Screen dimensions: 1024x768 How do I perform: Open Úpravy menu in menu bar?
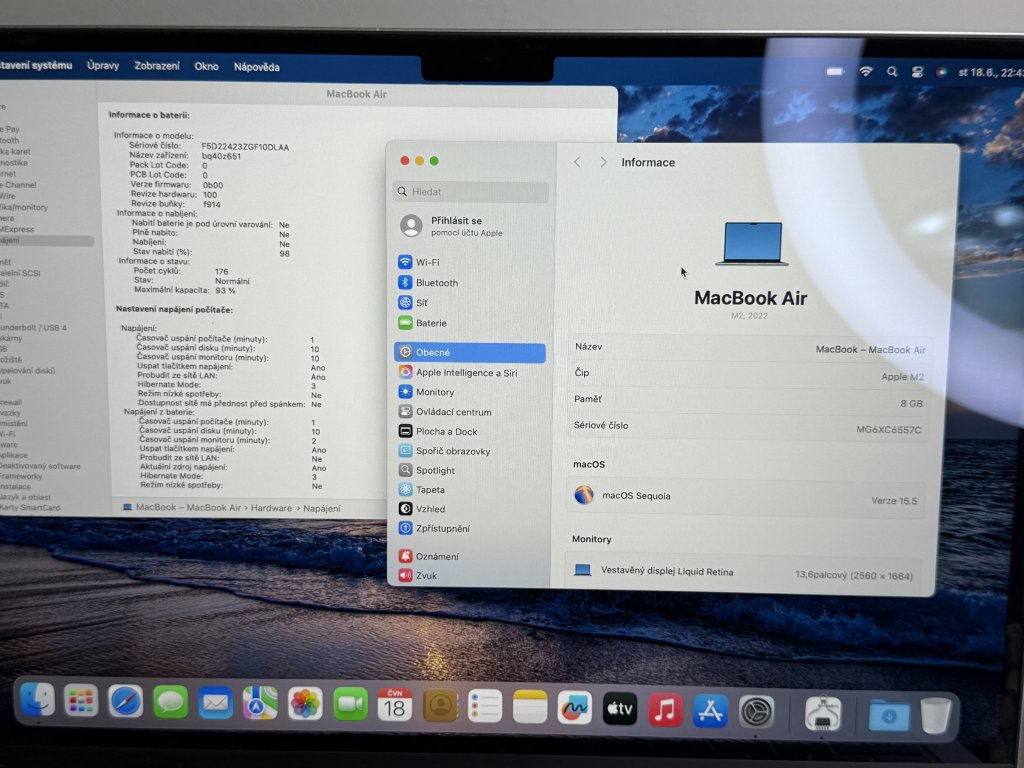point(103,65)
